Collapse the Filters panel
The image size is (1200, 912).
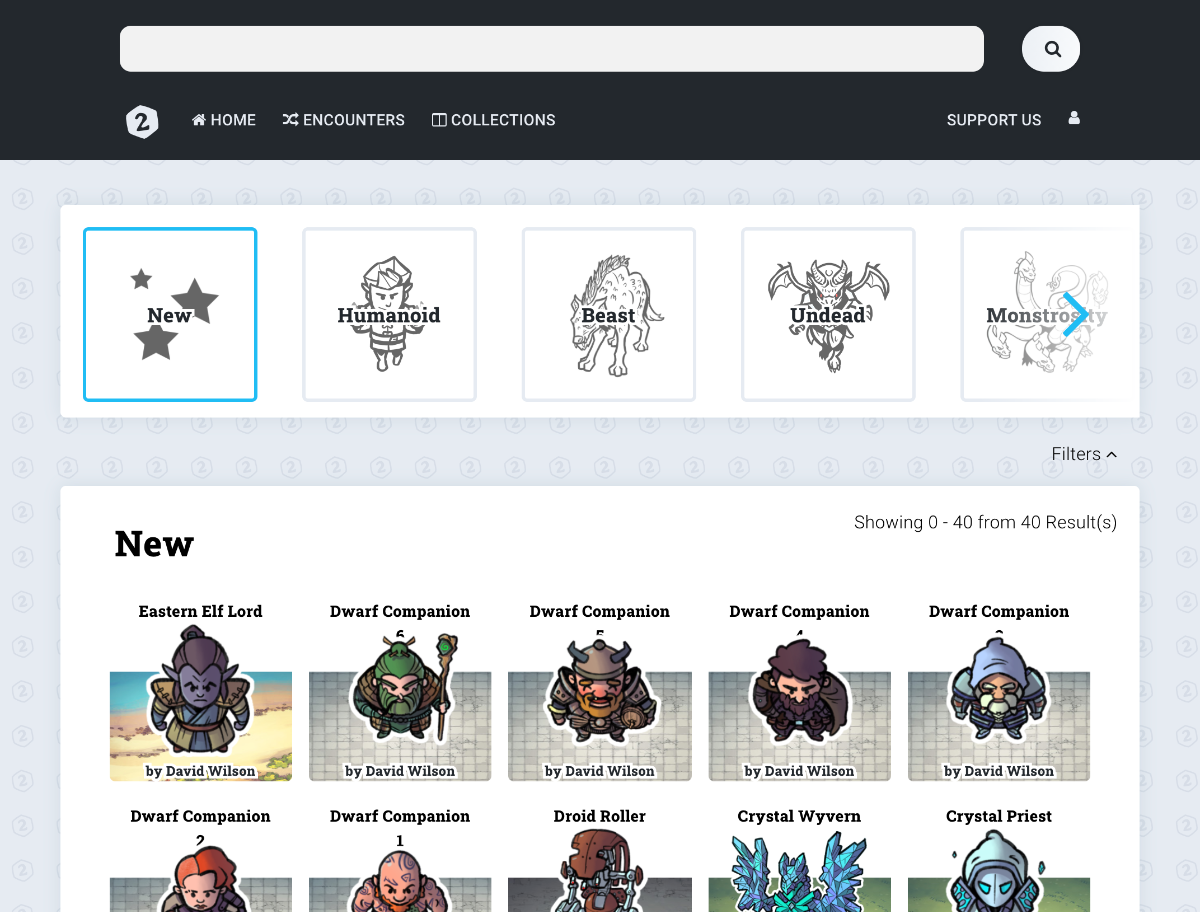pos(1084,454)
